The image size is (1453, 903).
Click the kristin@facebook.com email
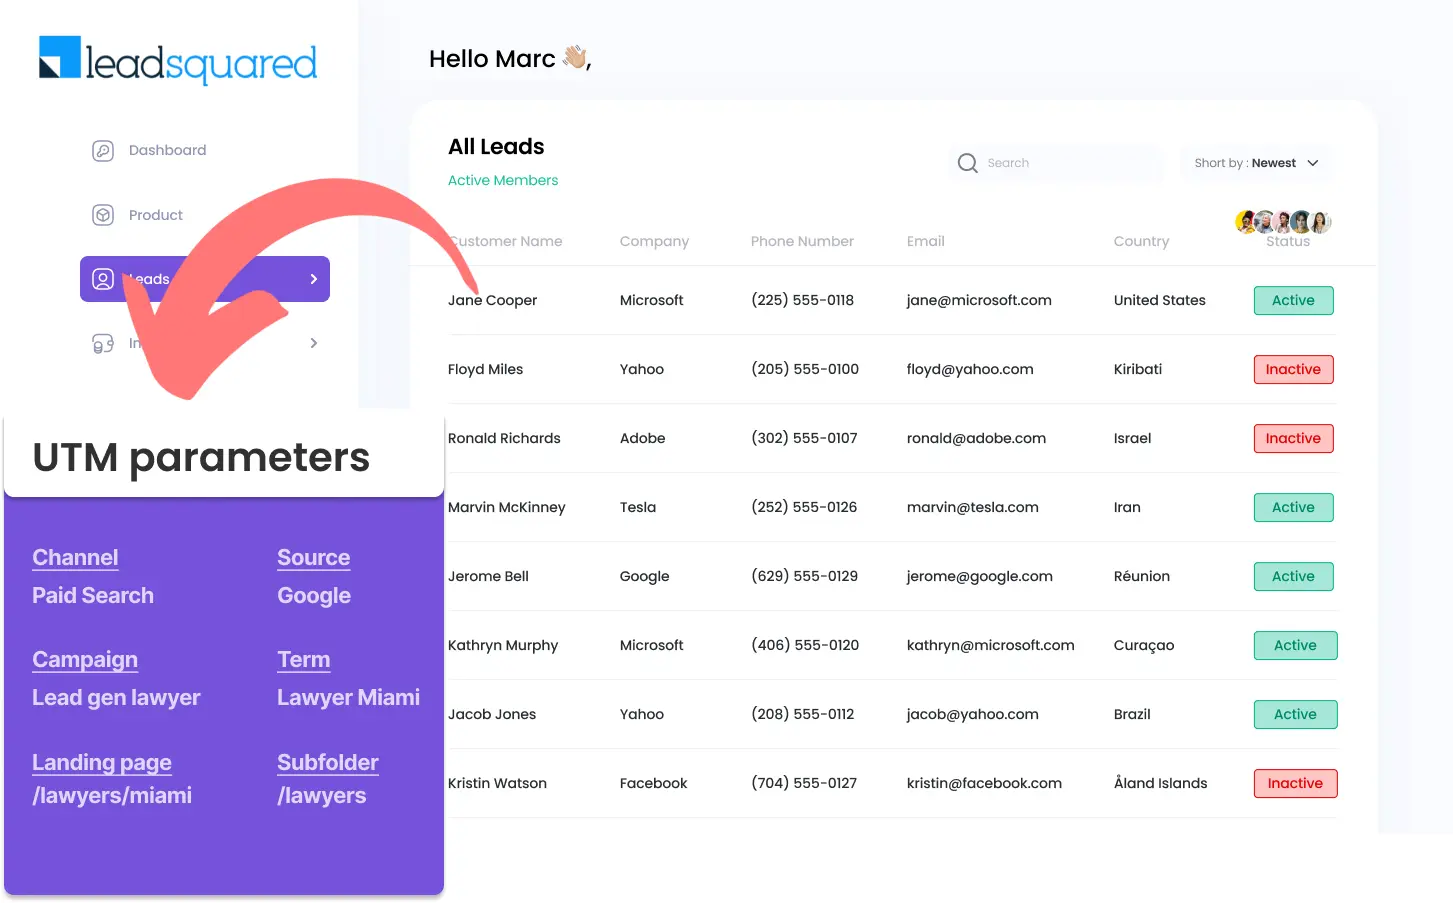(x=984, y=783)
